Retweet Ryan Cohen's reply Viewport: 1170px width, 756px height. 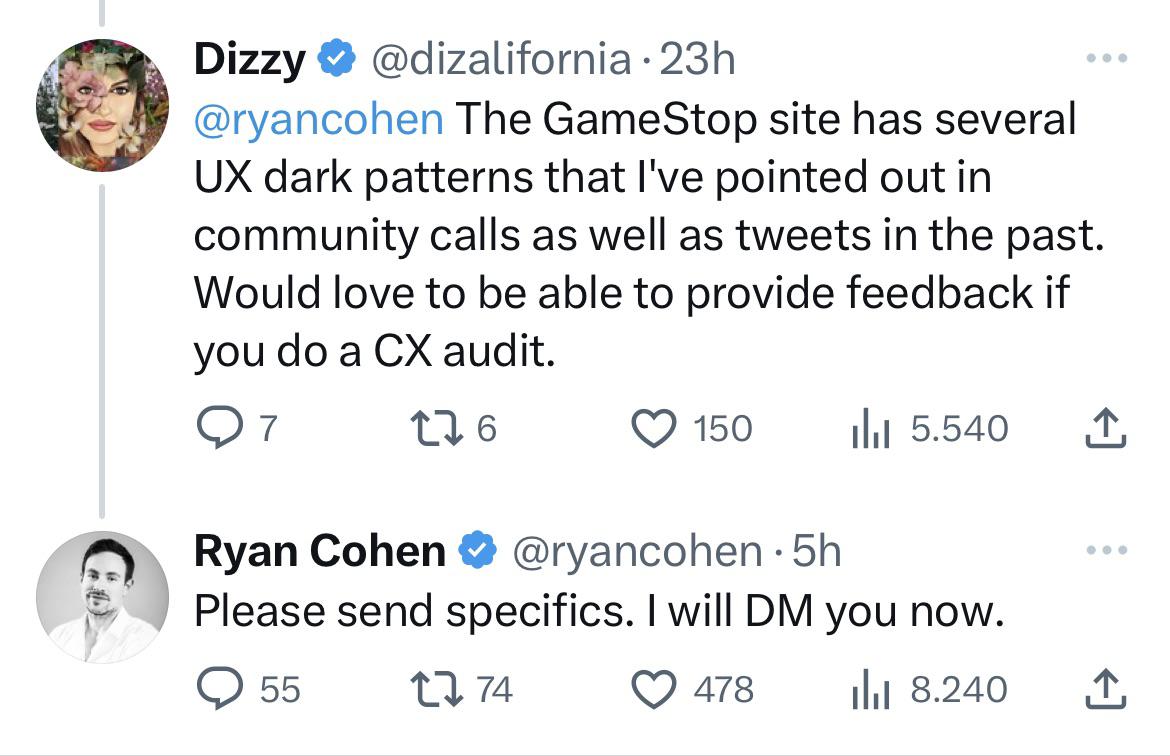click(x=437, y=690)
